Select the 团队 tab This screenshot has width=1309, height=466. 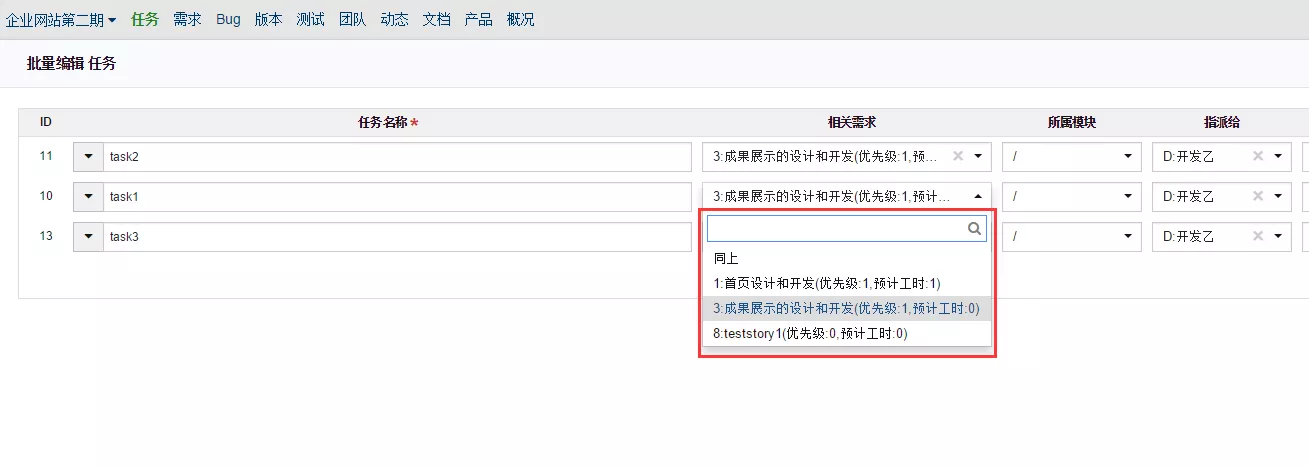click(x=352, y=19)
